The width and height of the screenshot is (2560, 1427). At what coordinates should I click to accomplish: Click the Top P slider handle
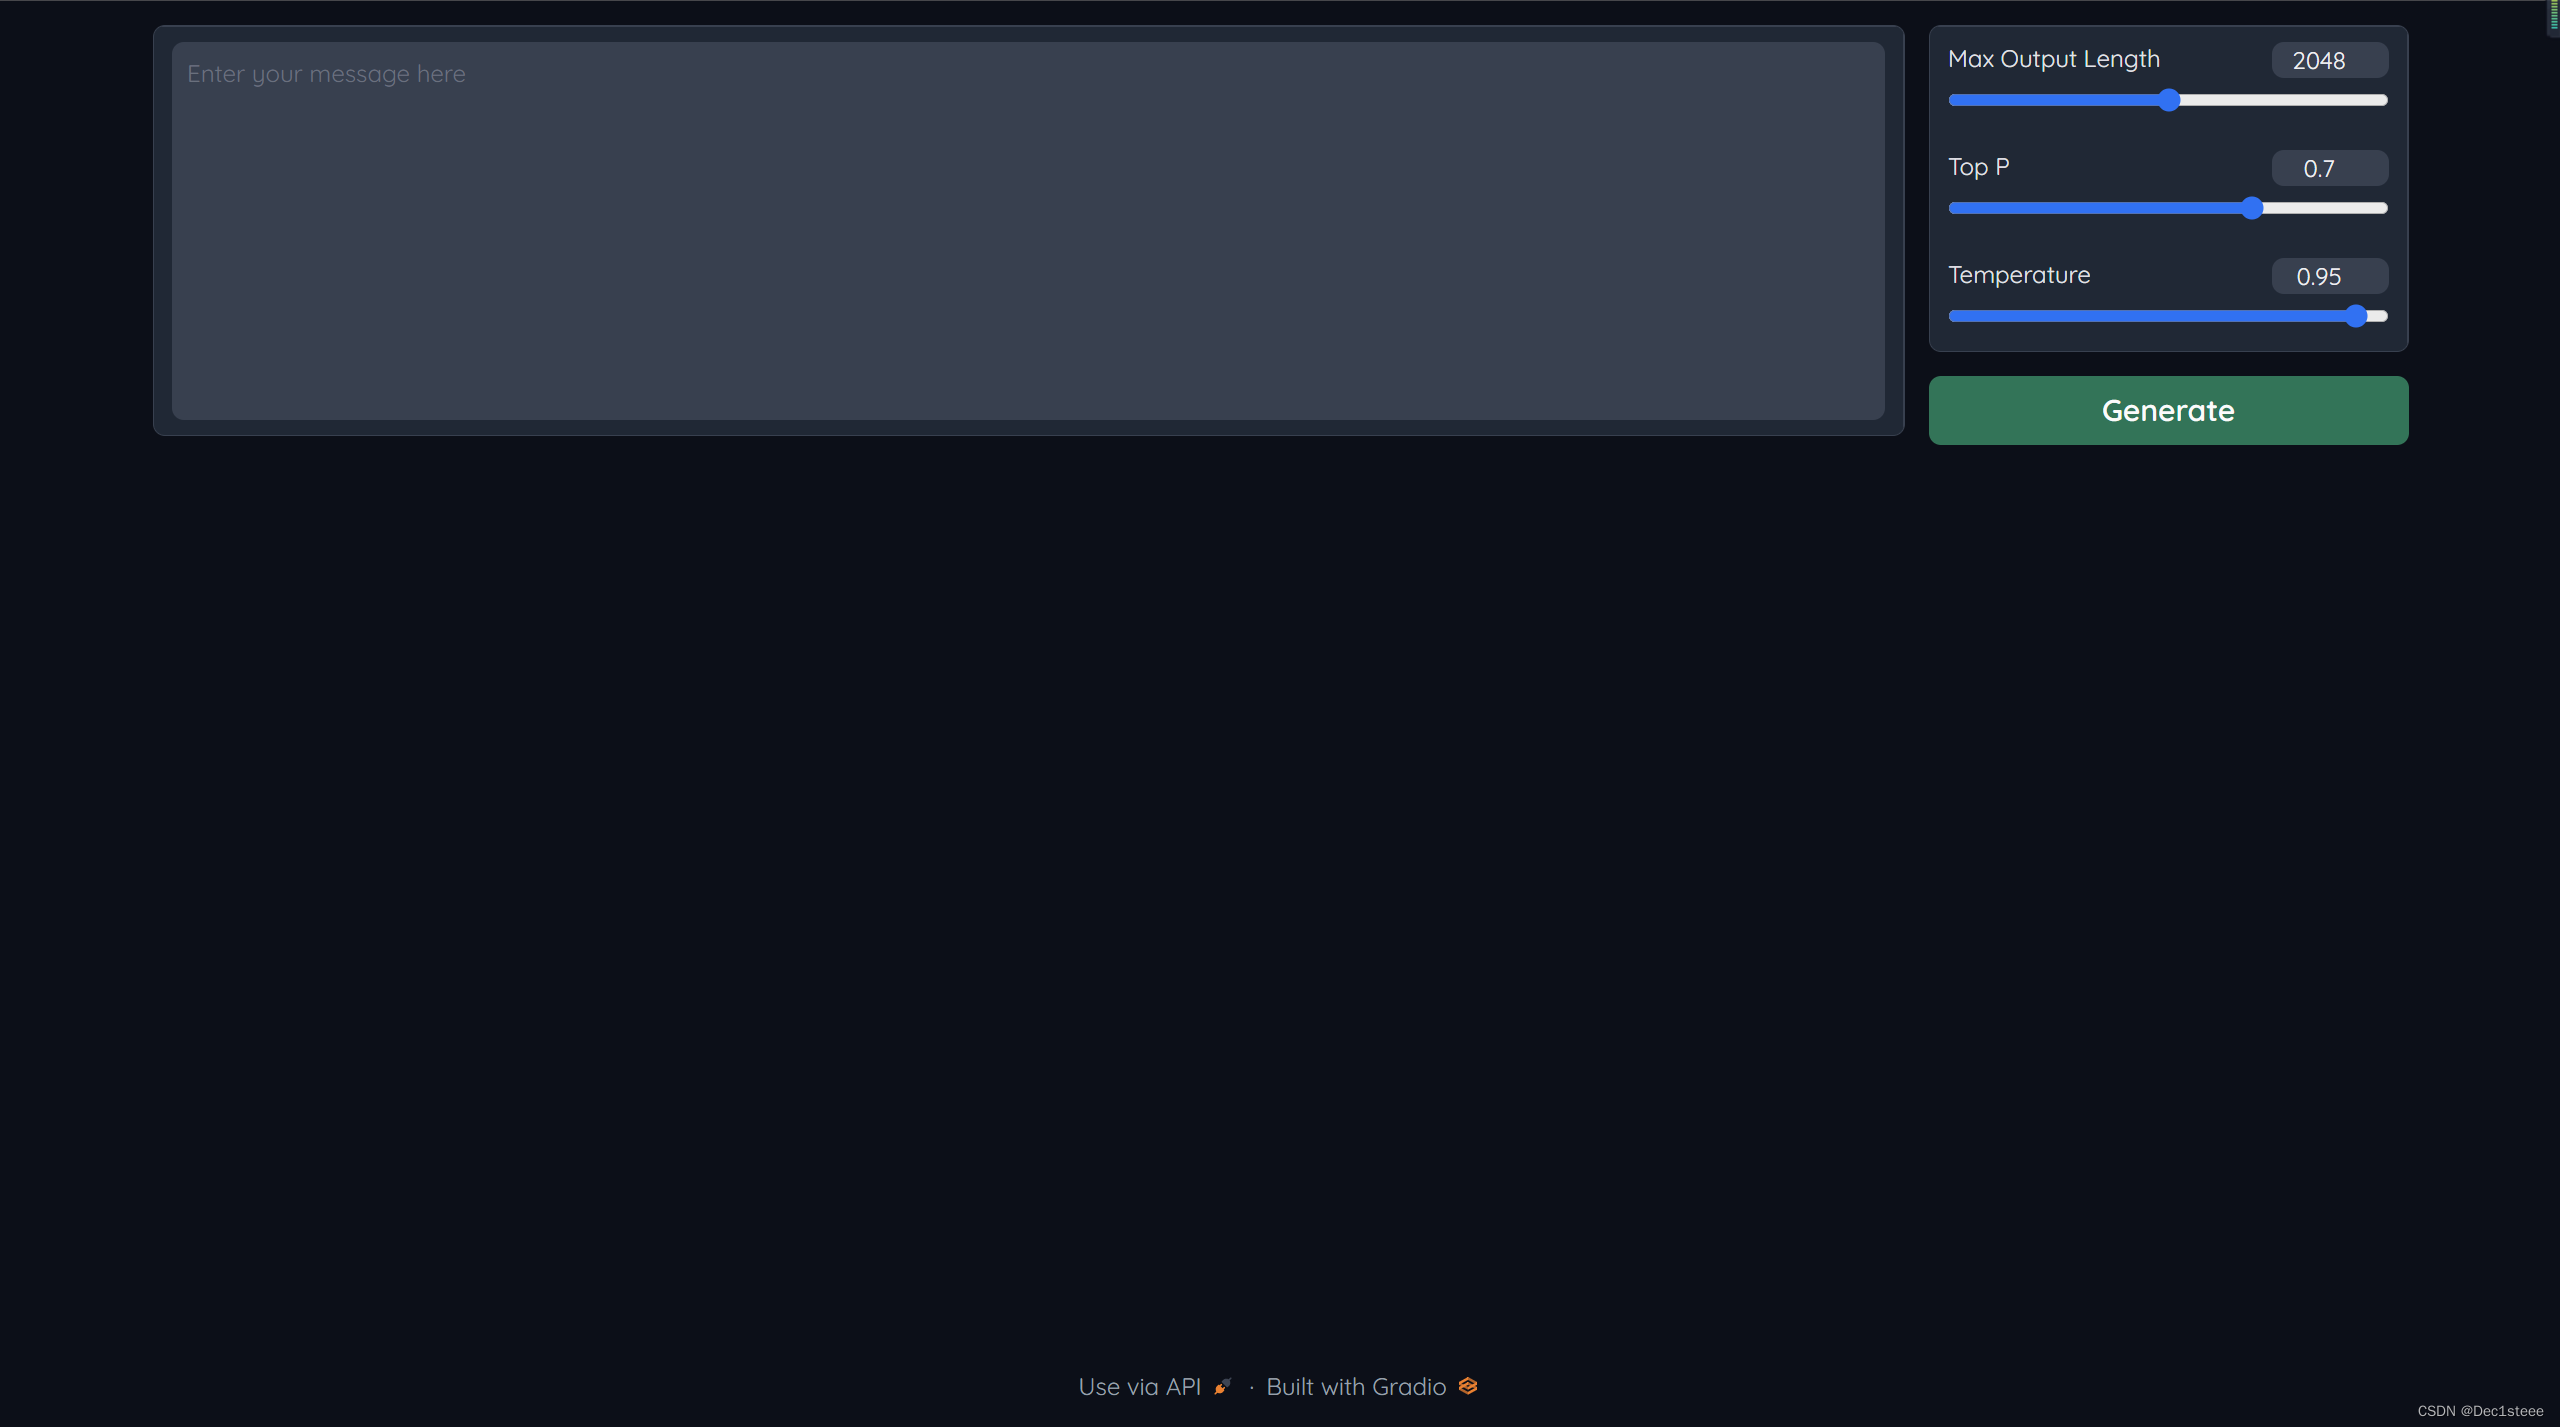click(x=2252, y=208)
